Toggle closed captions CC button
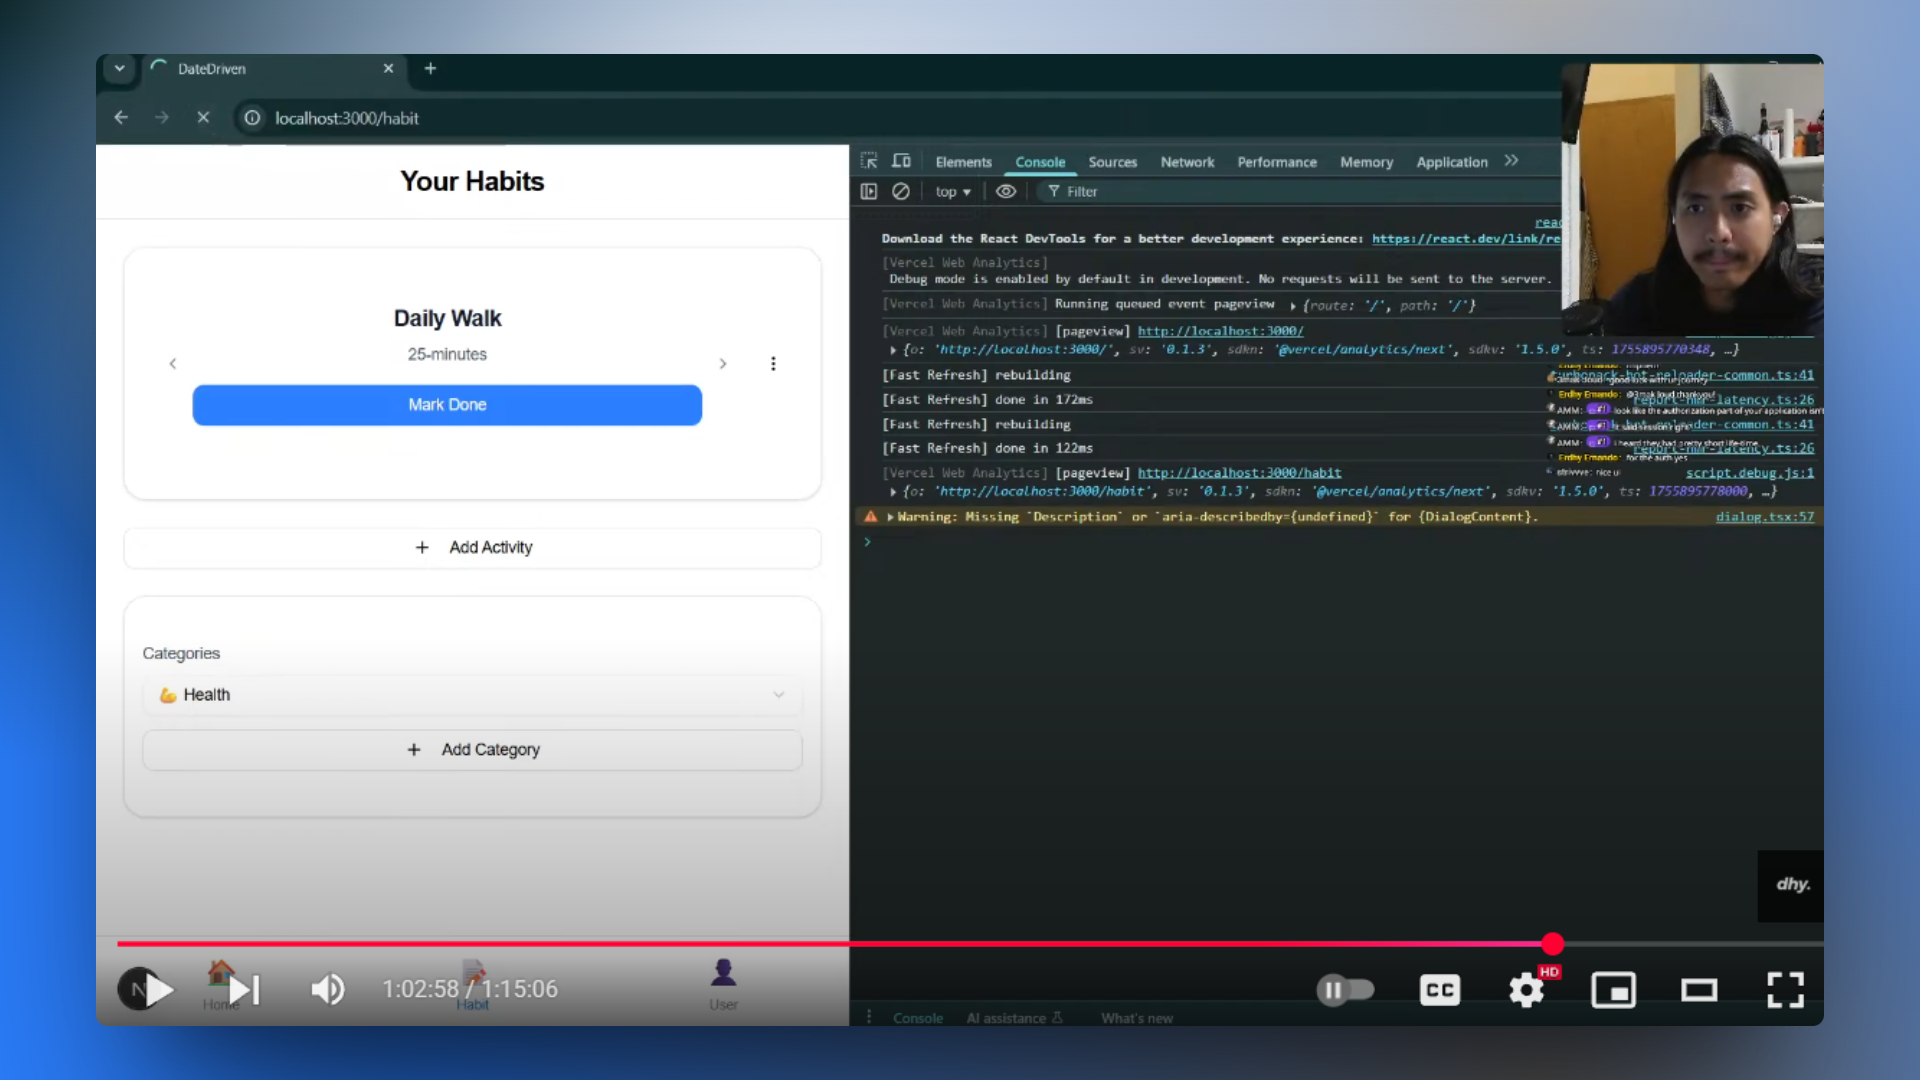This screenshot has height=1080, width=1920. click(x=1440, y=990)
